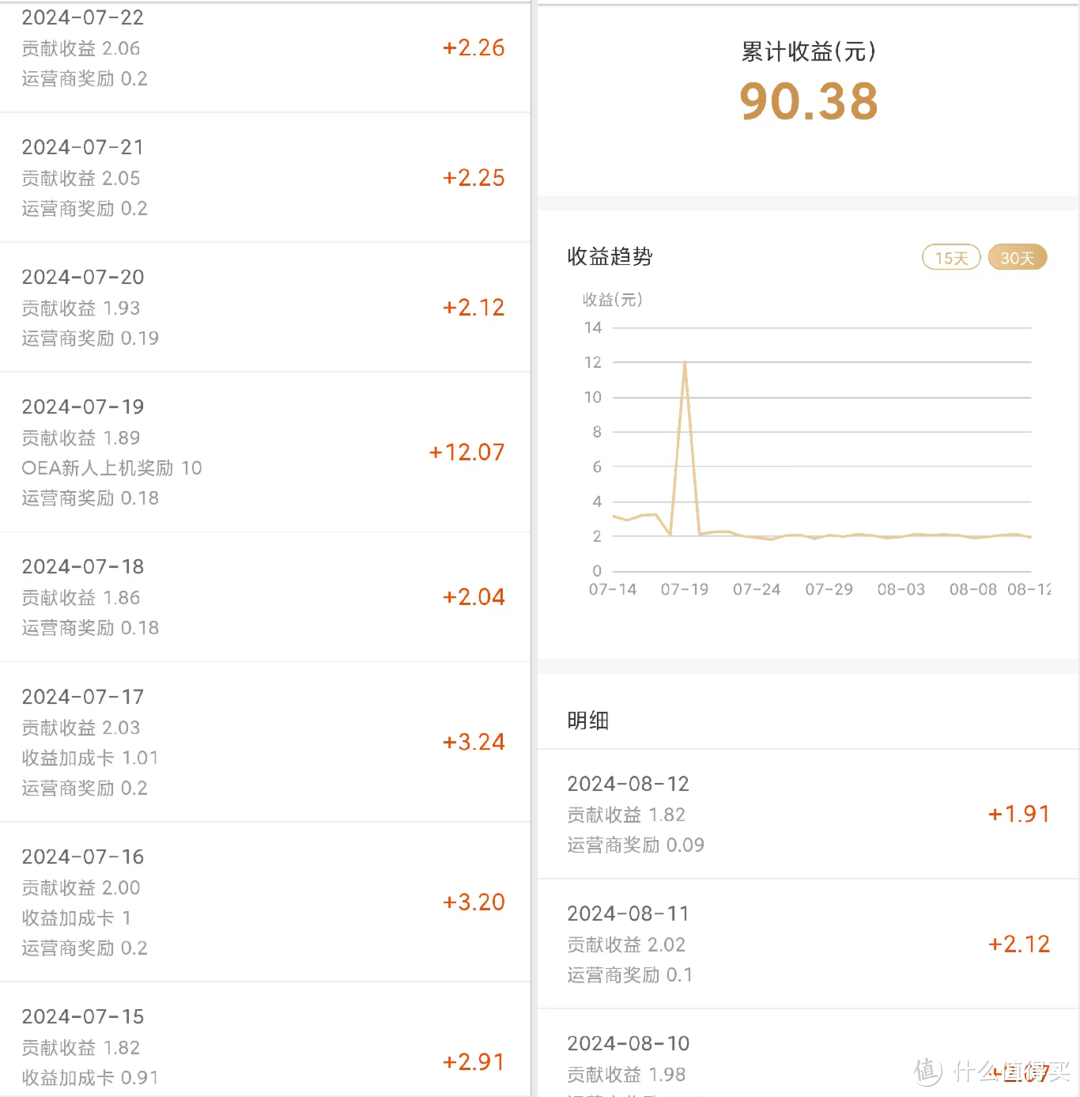Click the 07-19 spike on trend chart
Image resolution: width=1080 pixels, height=1097 pixels.
(x=685, y=362)
